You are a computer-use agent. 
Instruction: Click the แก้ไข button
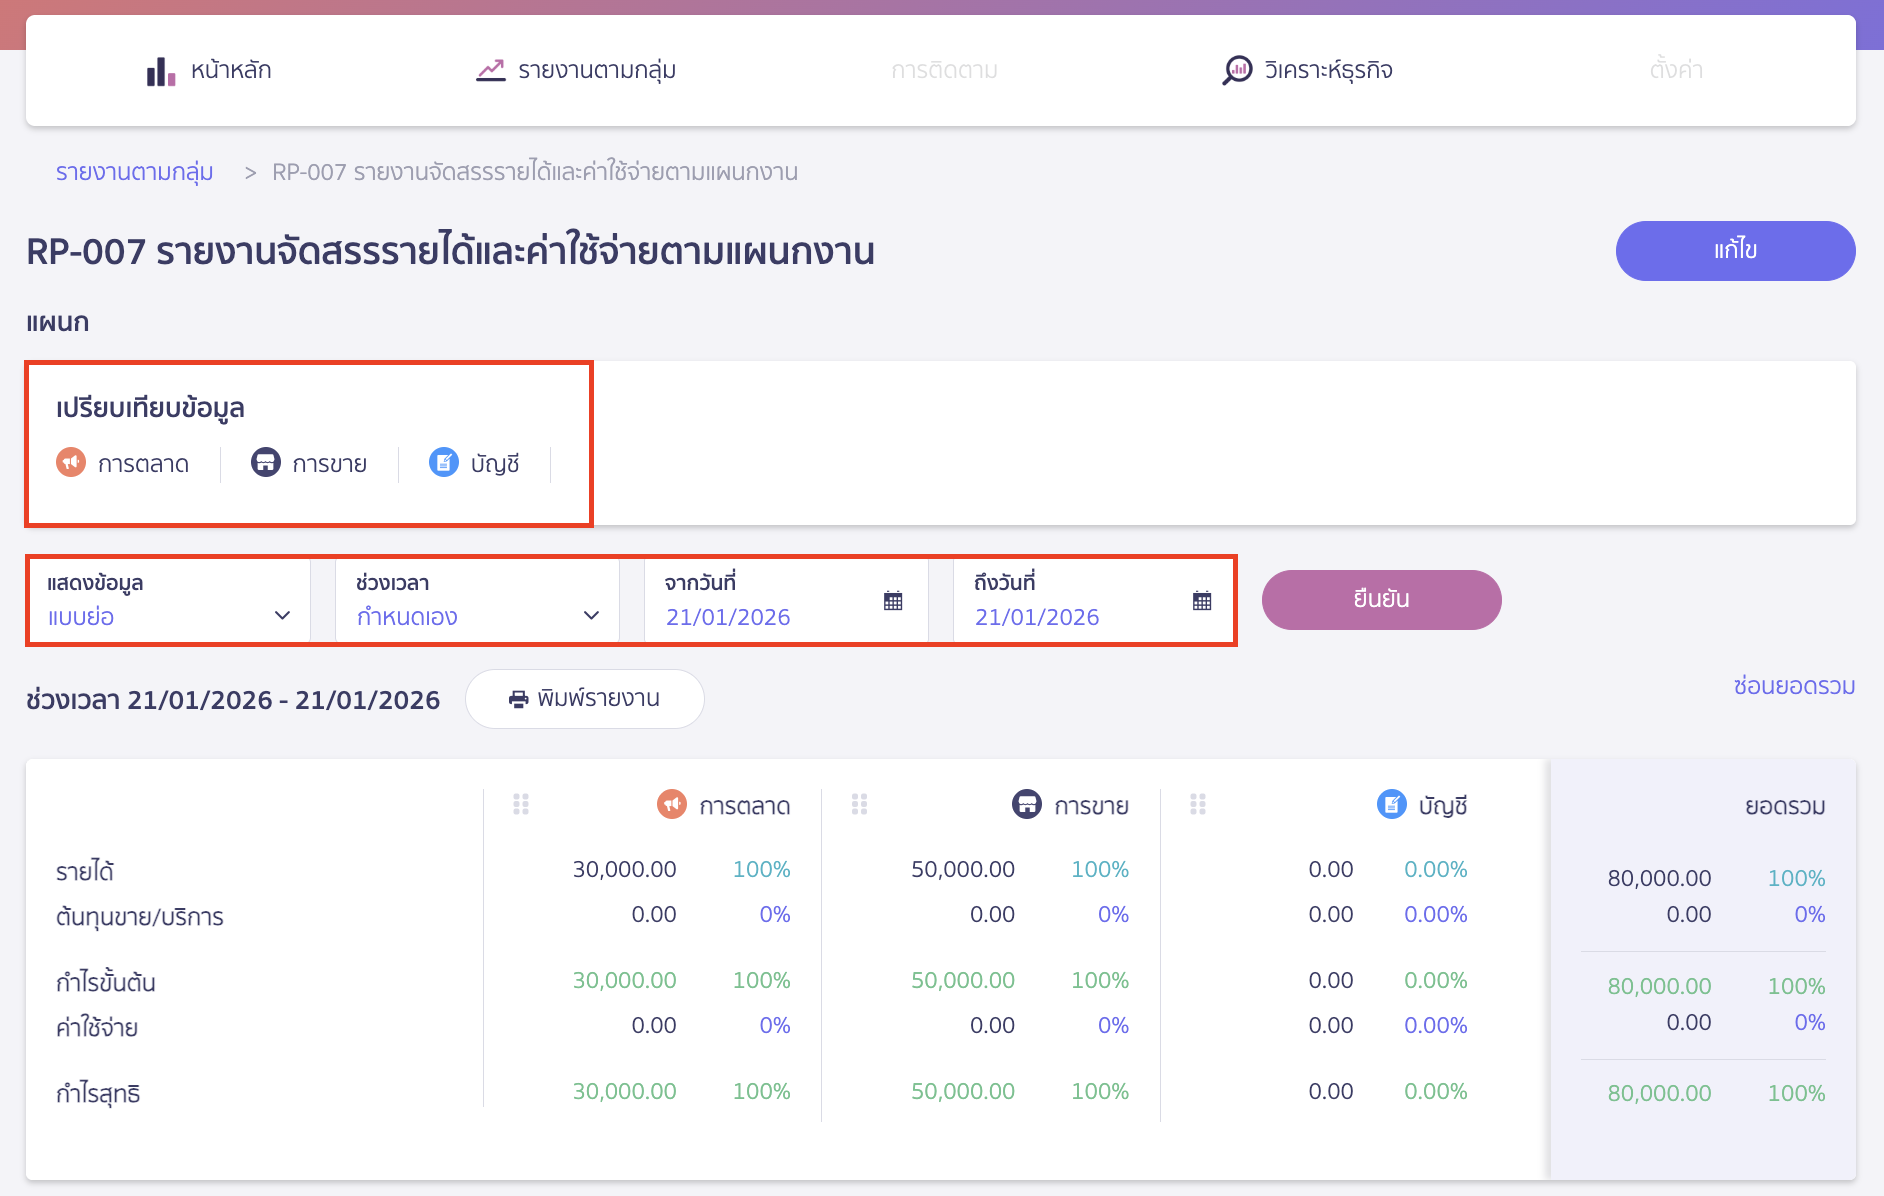tap(1735, 251)
